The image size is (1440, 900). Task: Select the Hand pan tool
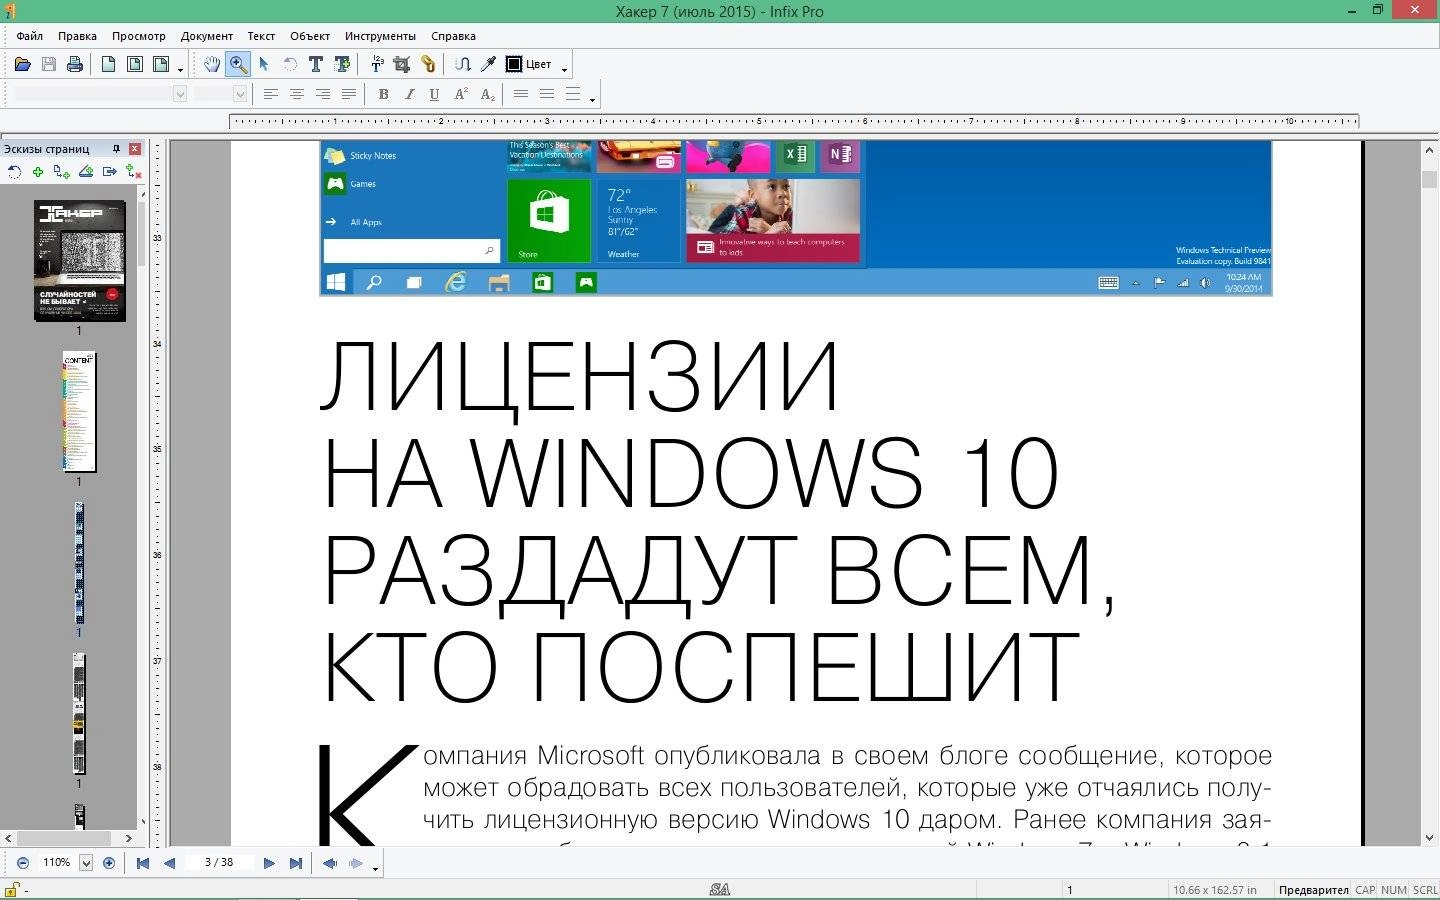pyautogui.click(x=212, y=64)
